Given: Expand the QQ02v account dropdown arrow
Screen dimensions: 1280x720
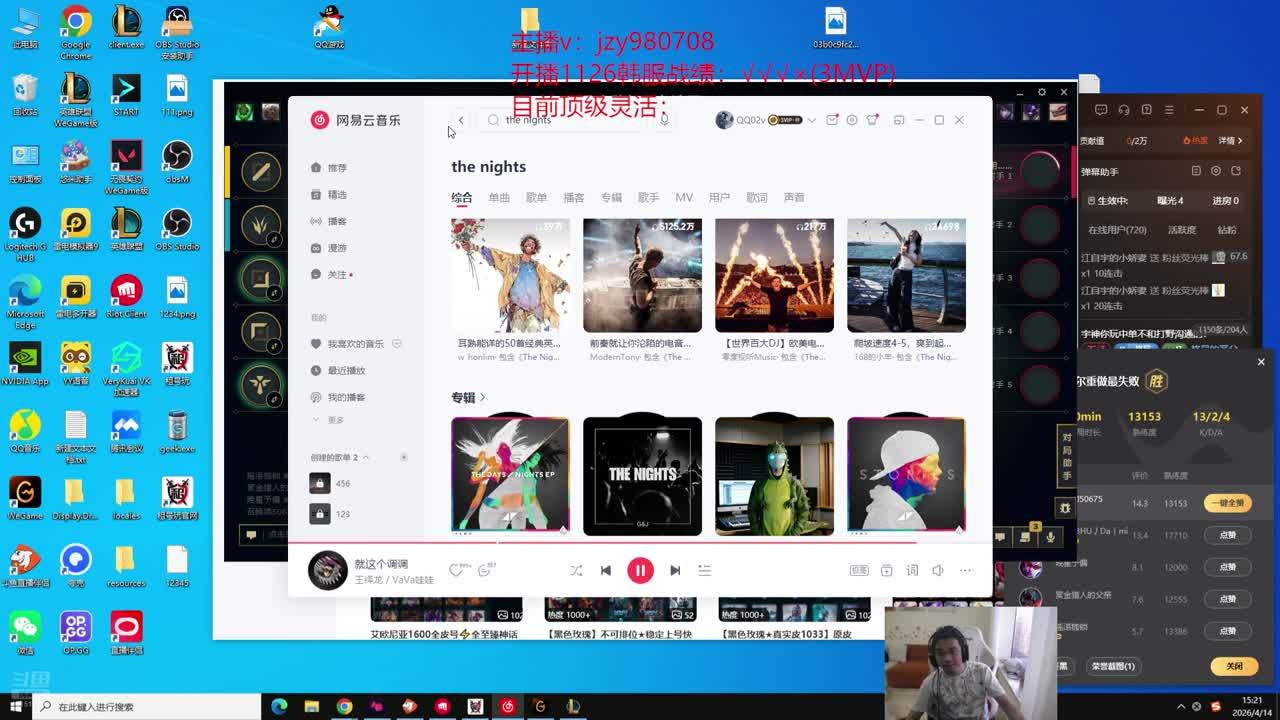Looking at the screenshot, I should tap(811, 120).
